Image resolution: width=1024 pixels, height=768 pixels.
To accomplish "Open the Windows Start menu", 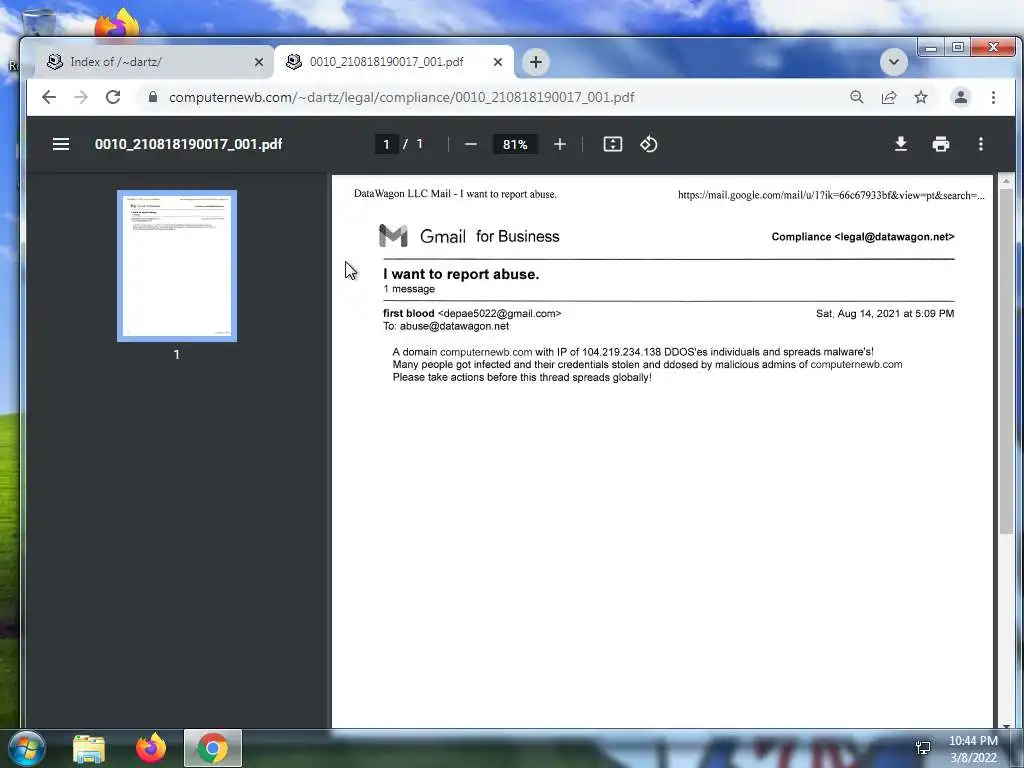I will point(26,748).
